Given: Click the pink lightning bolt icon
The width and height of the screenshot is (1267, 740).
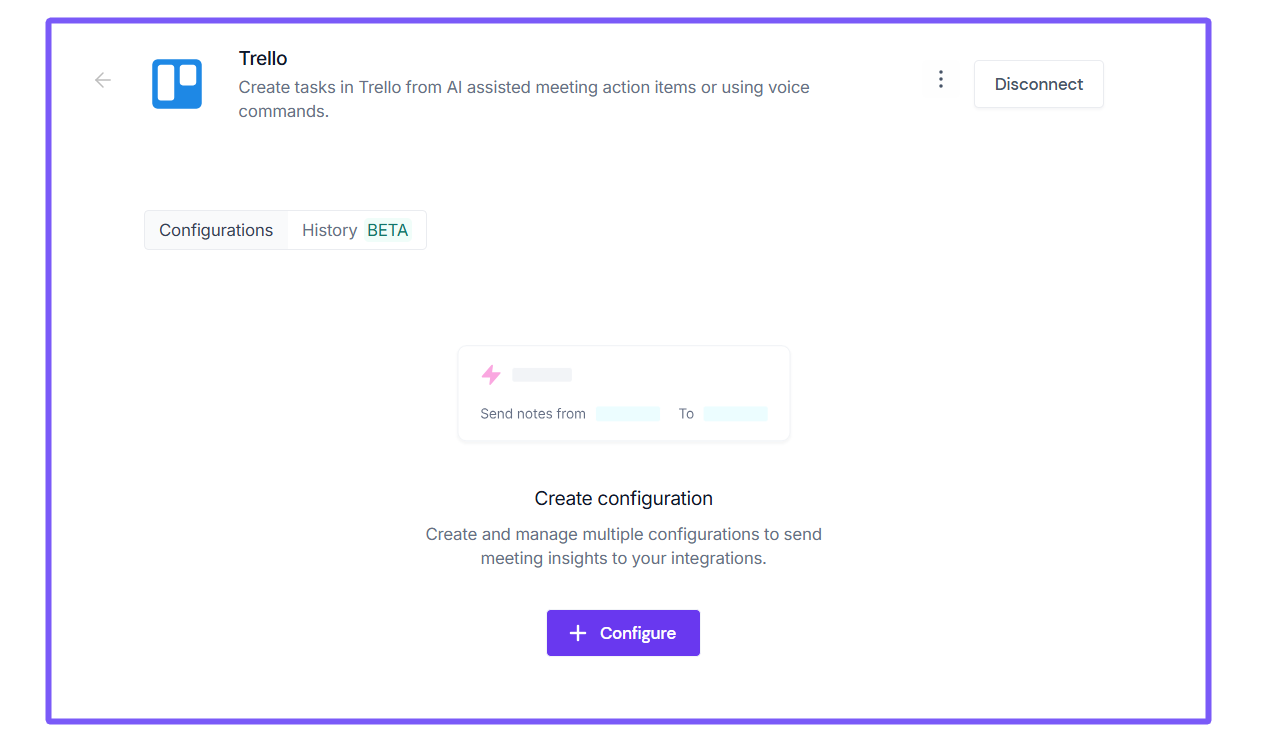Looking at the screenshot, I should point(491,375).
